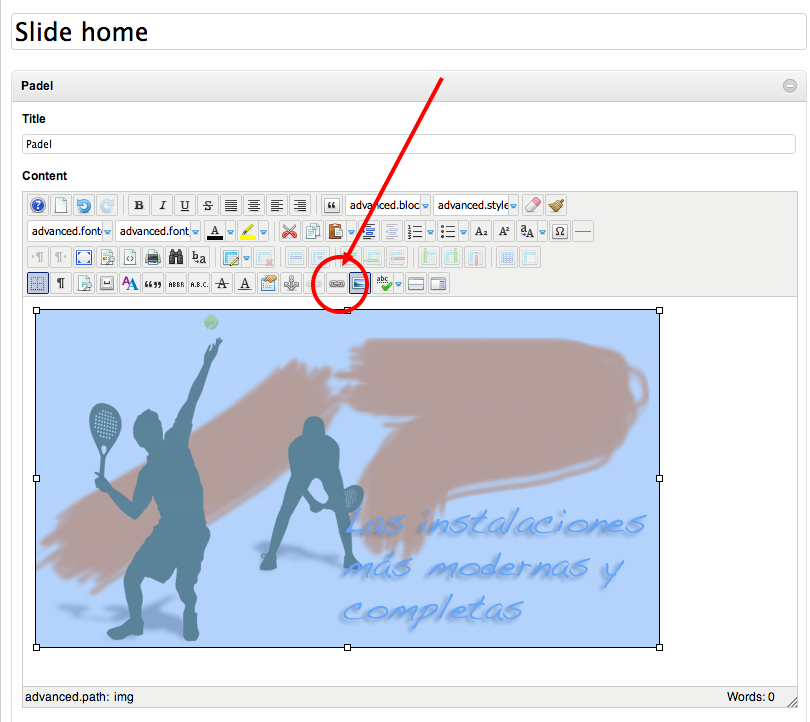Click the cleanup messy code broom icon
This screenshot has height=722, width=810.
[556, 206]
